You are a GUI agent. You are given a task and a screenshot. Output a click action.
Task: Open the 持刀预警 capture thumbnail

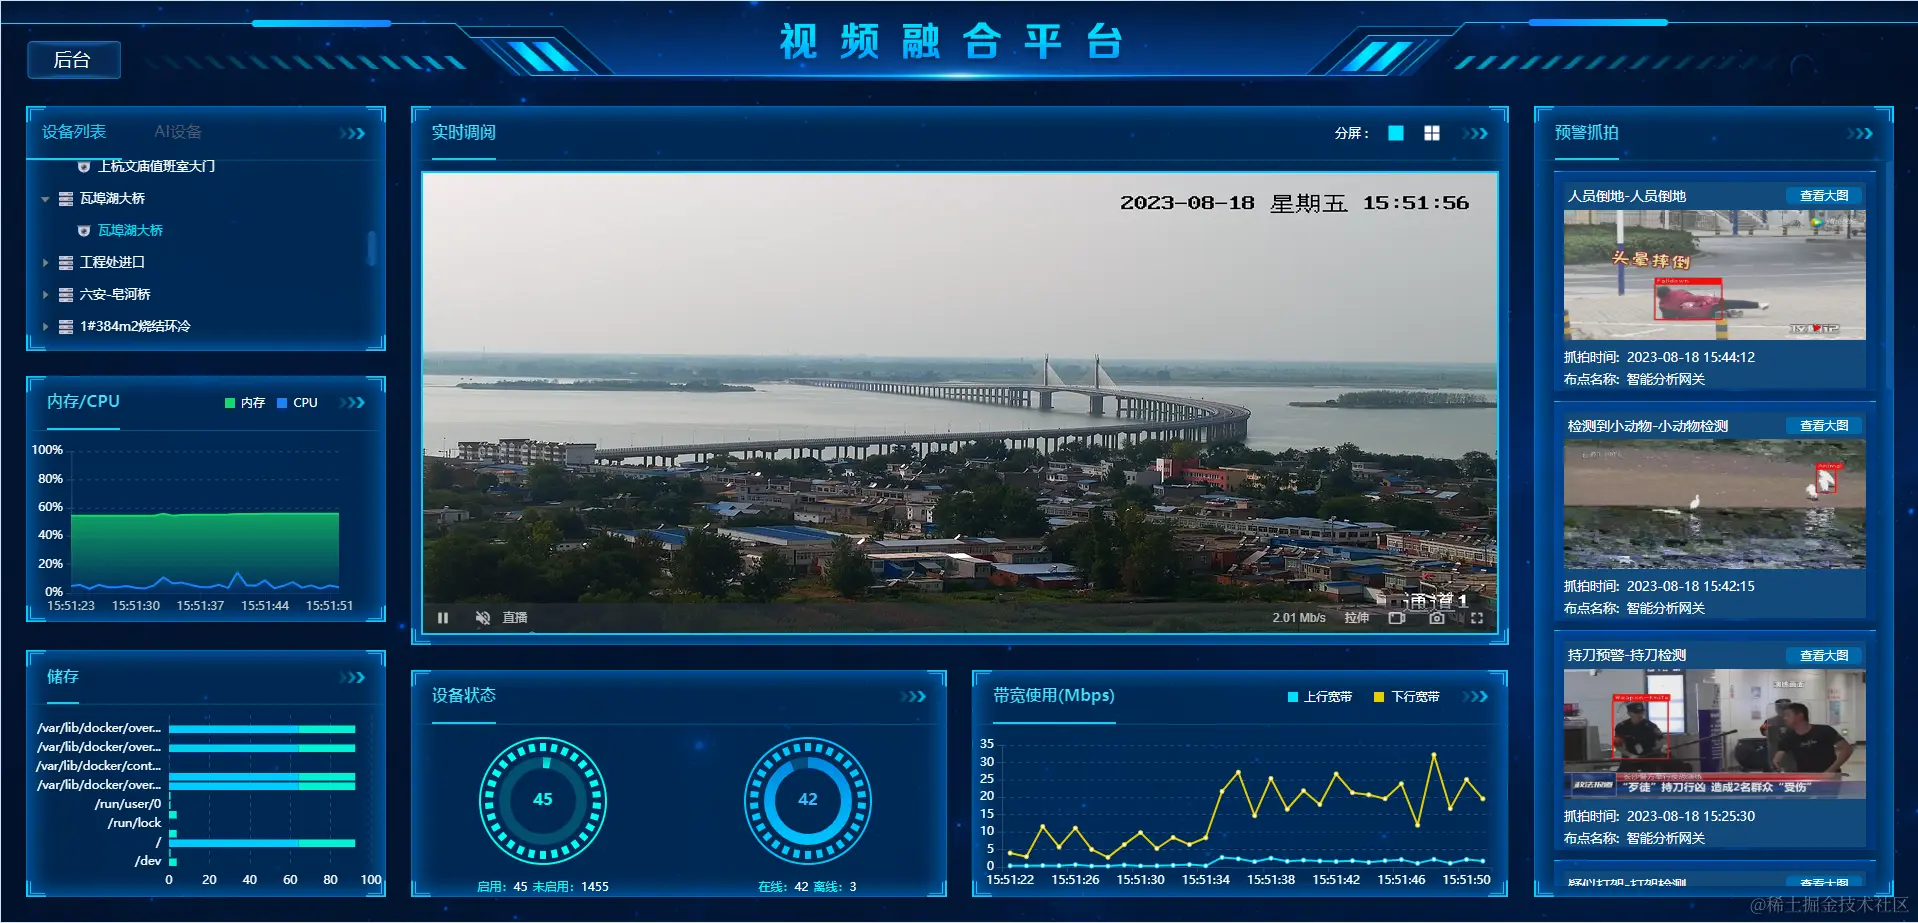[x=1713, y=733]
